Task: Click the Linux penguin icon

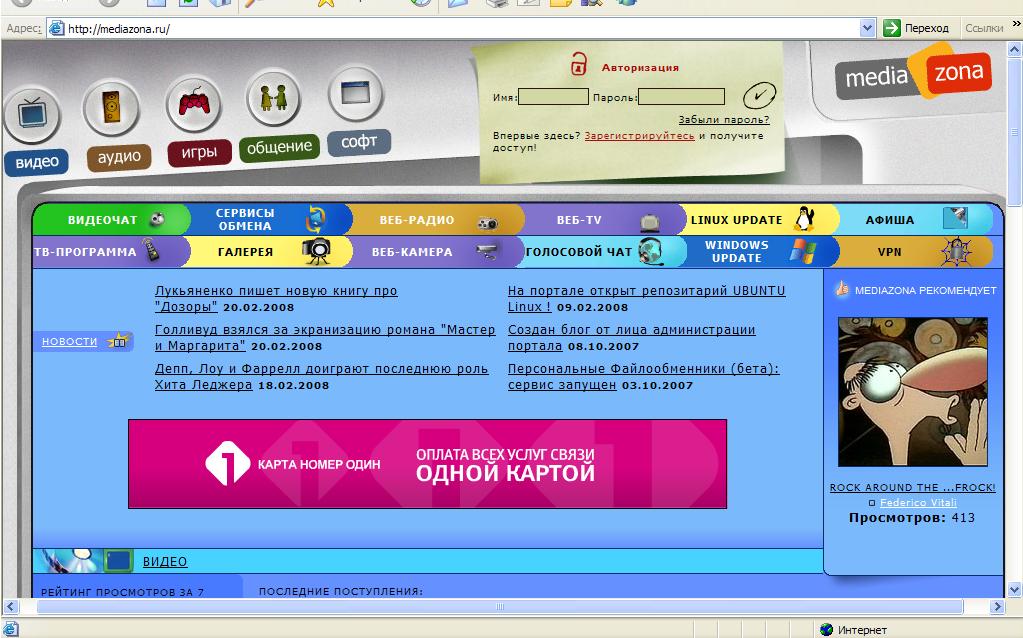Action: coord(805,219)
